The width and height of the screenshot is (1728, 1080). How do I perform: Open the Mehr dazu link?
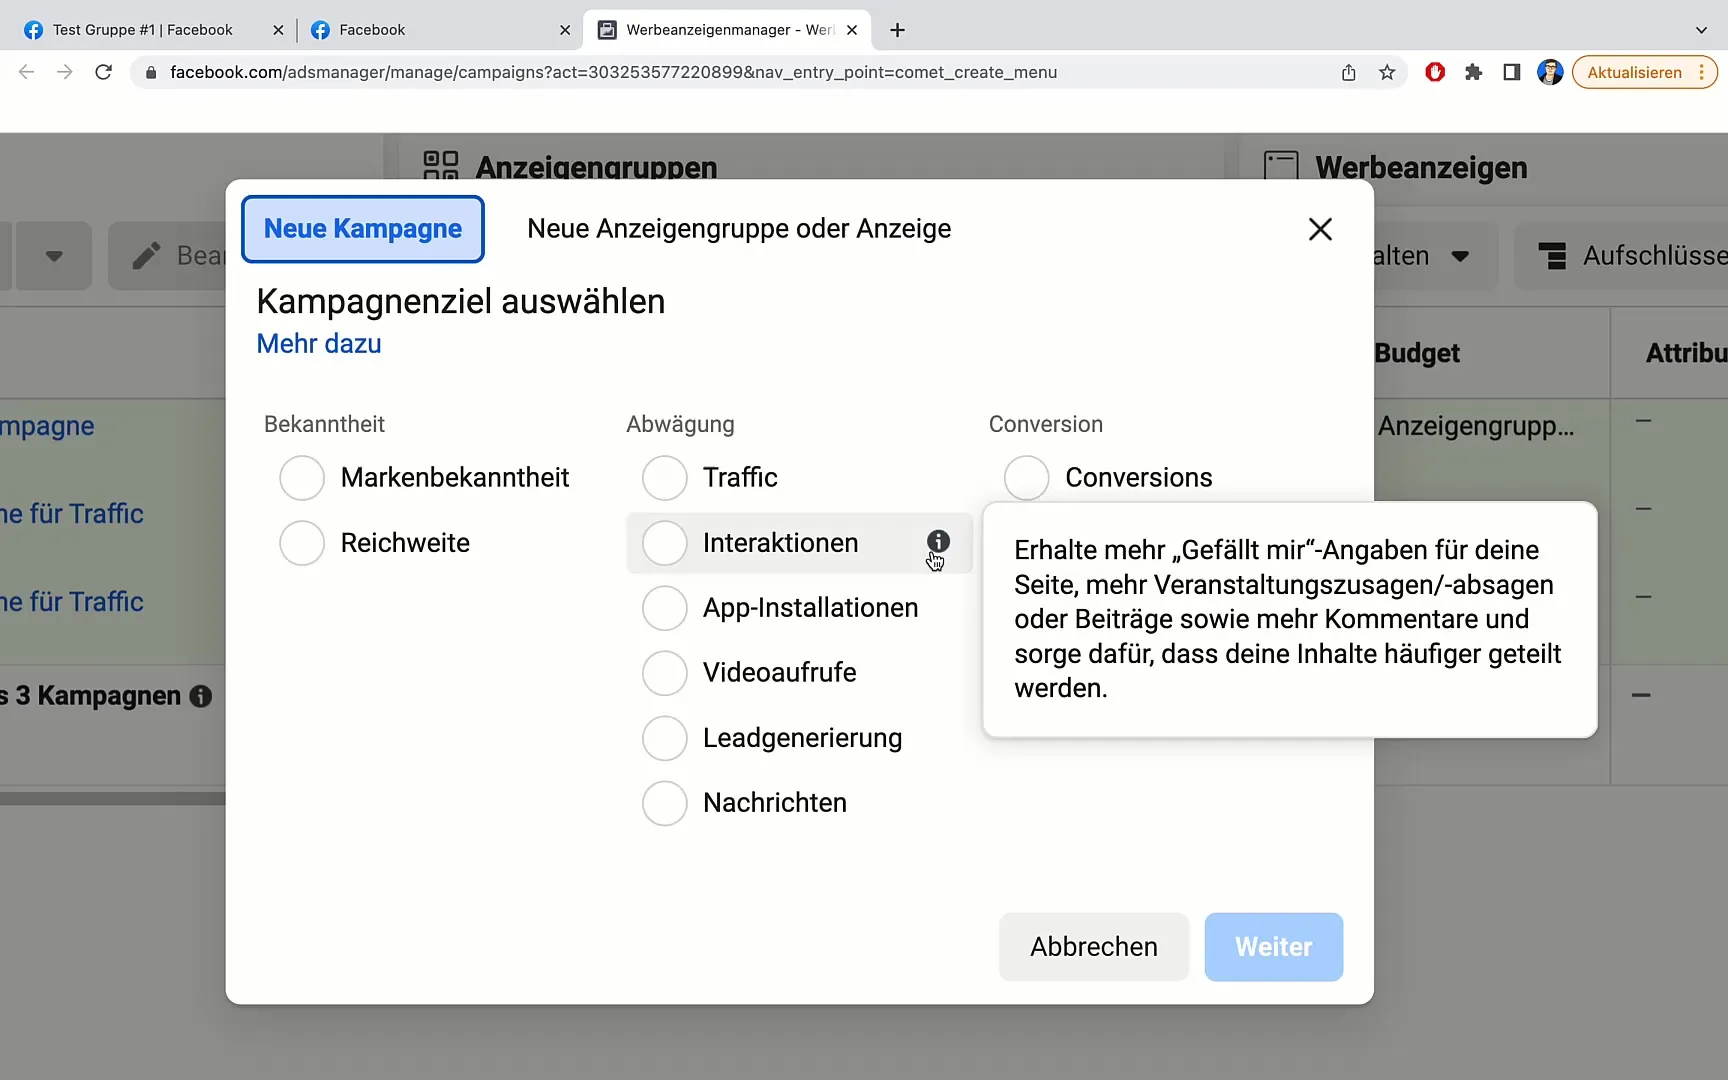[x=319, y=344]
